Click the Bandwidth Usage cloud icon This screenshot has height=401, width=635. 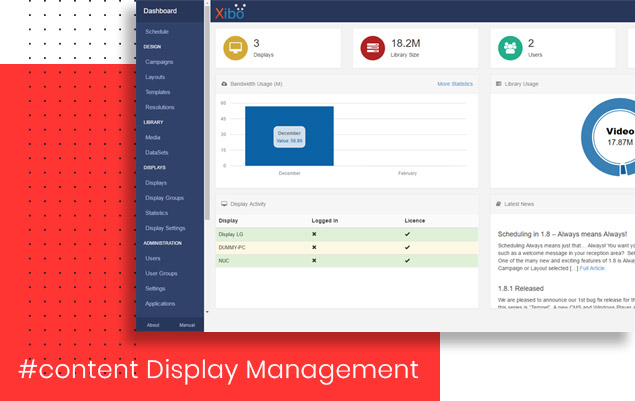point(224,84)
